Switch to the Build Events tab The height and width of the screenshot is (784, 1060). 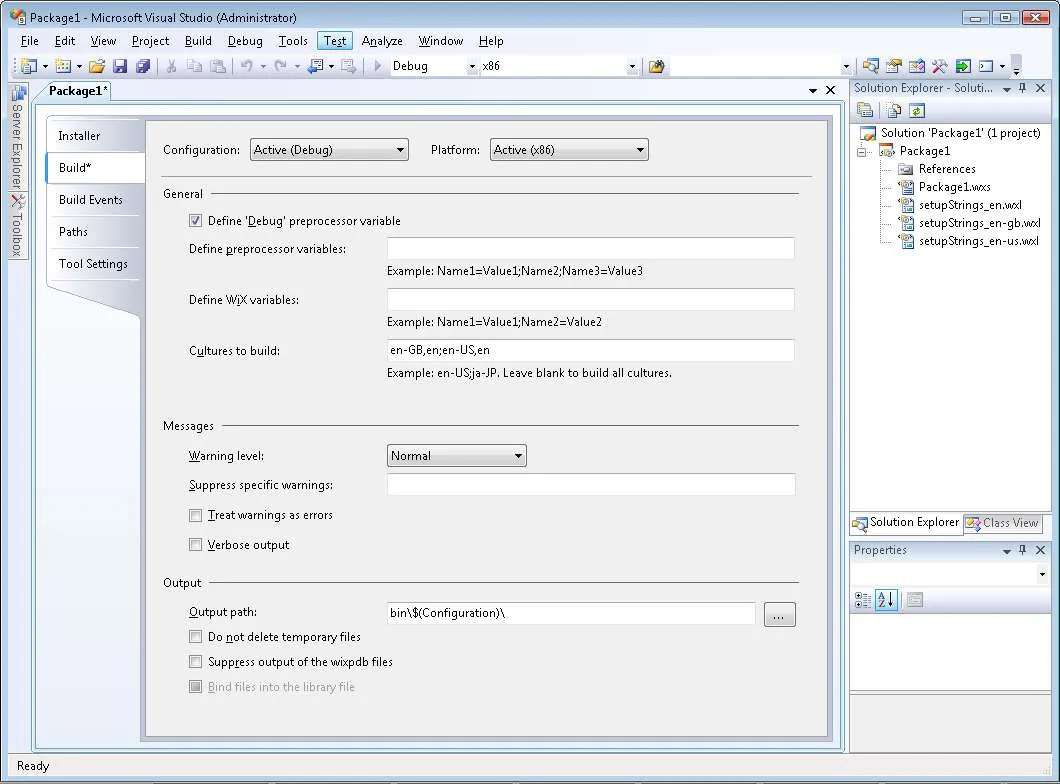(91, 200)
